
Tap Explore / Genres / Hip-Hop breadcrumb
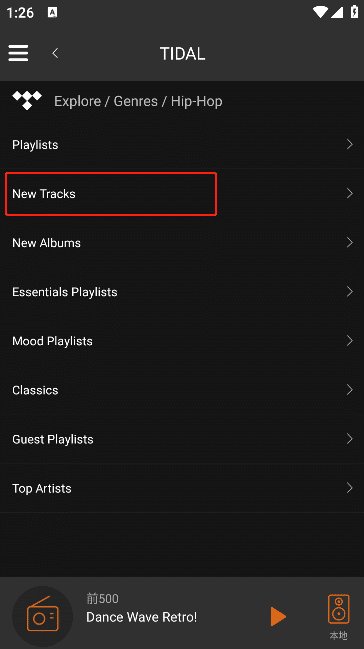(138, 101)
